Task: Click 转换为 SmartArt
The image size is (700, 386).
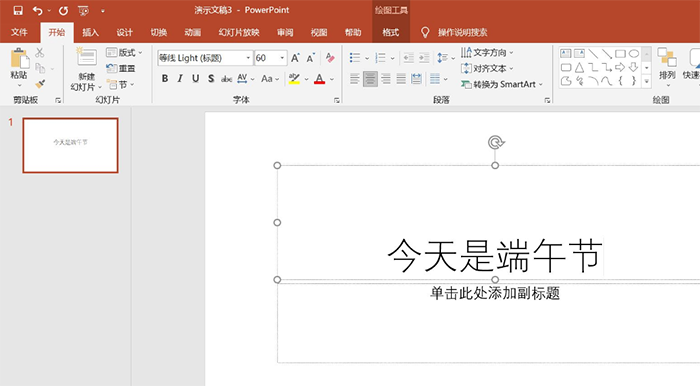Action: click(502, 84)
